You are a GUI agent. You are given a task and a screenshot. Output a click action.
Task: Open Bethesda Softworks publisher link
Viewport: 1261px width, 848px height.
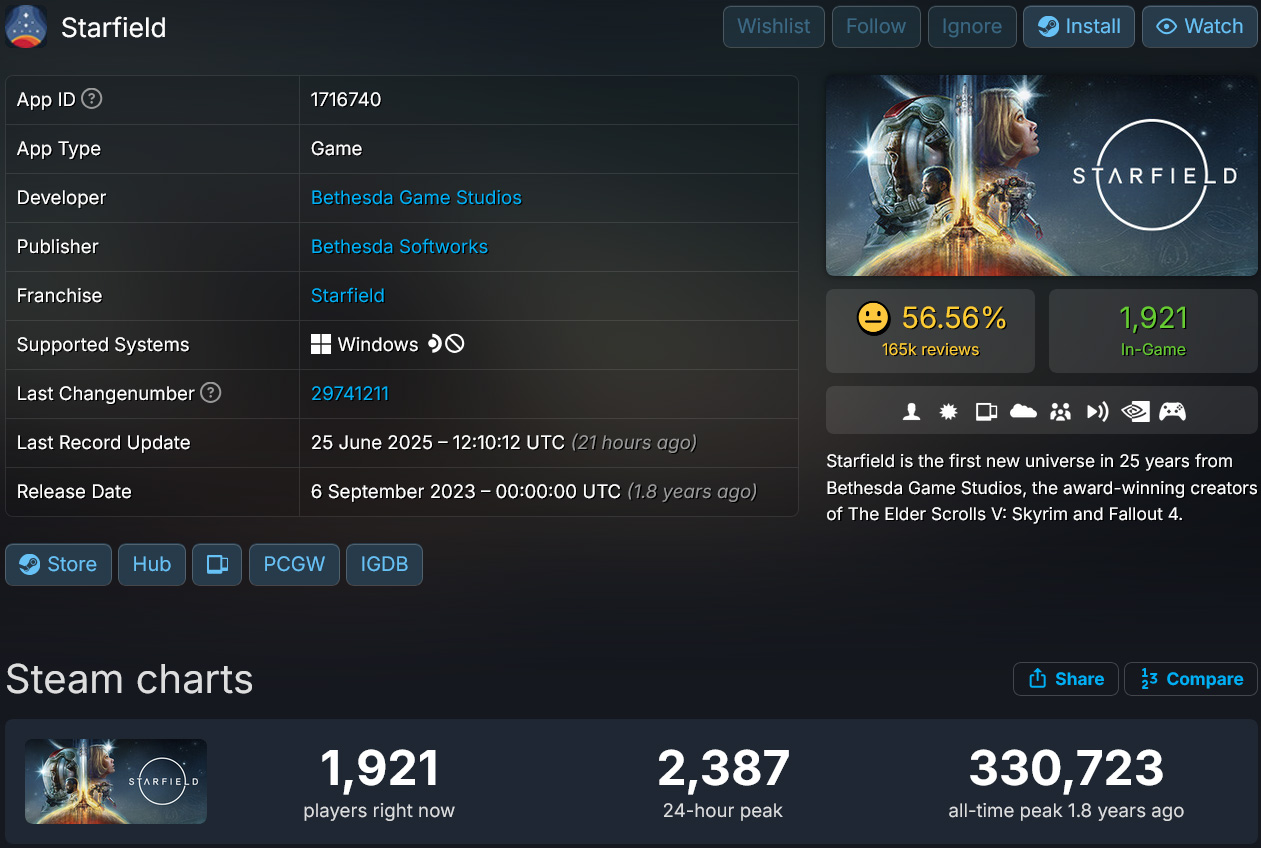399,247
